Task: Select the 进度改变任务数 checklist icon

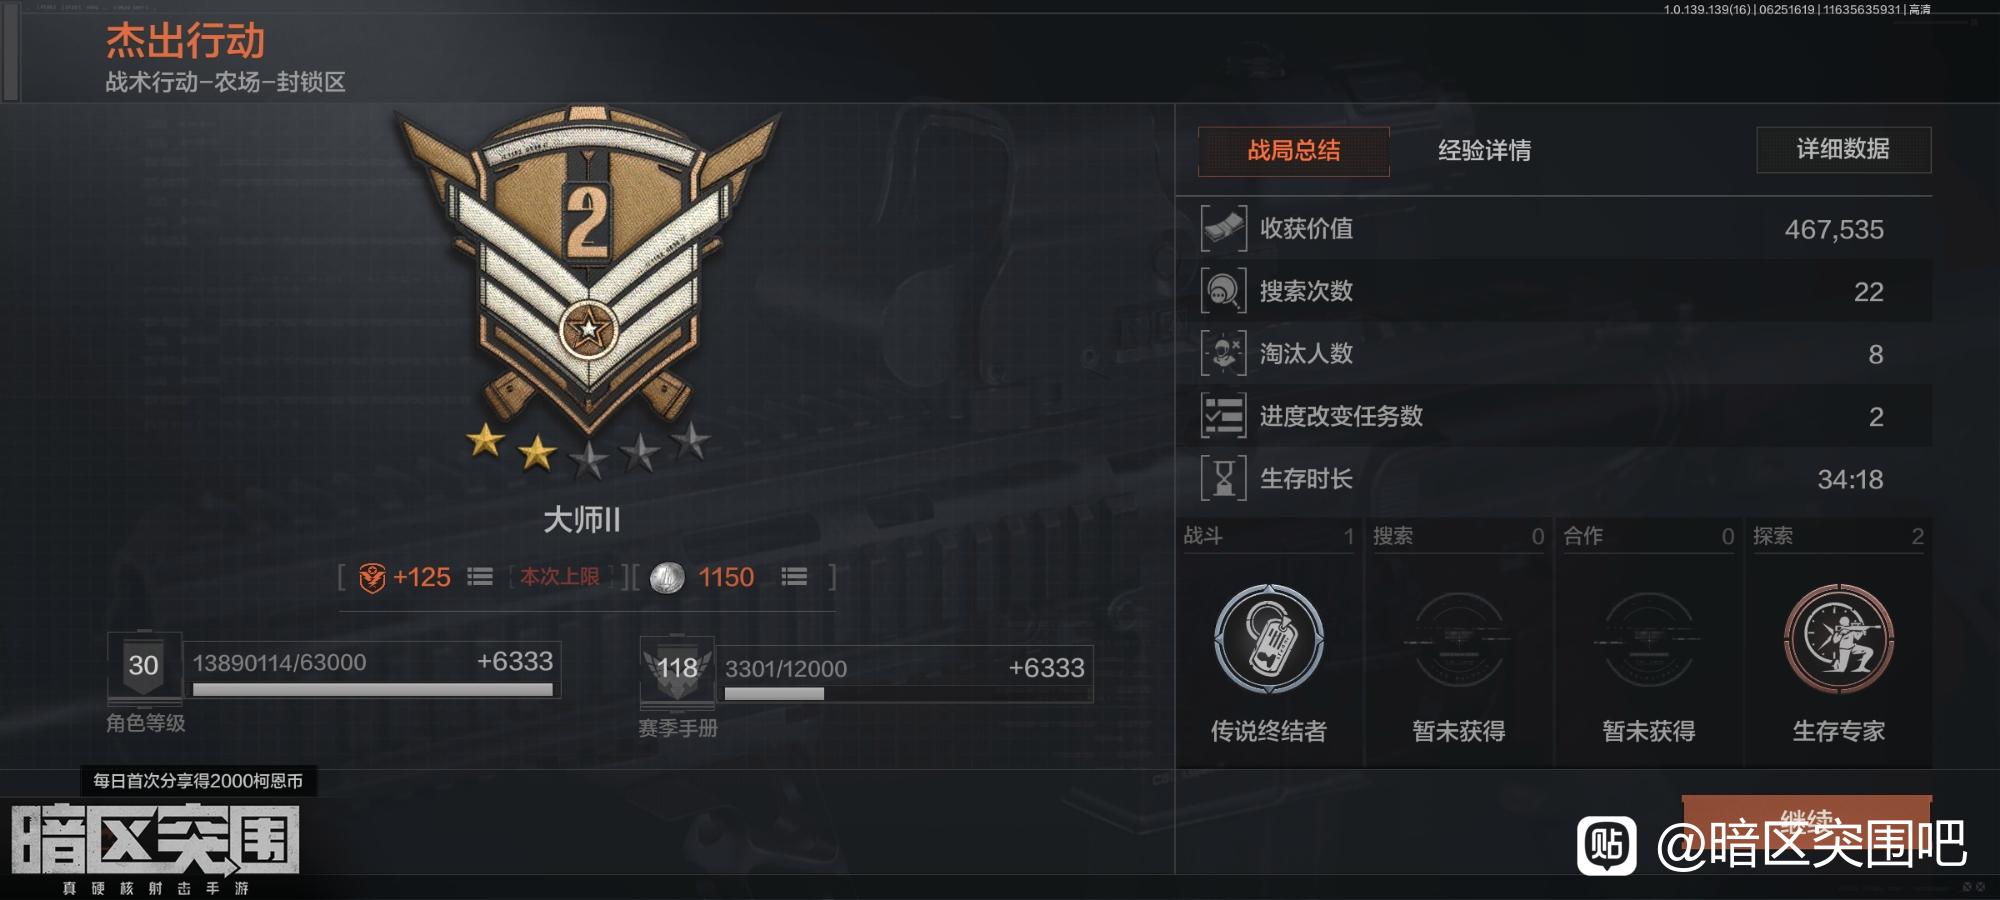Action: [1224, 416]
